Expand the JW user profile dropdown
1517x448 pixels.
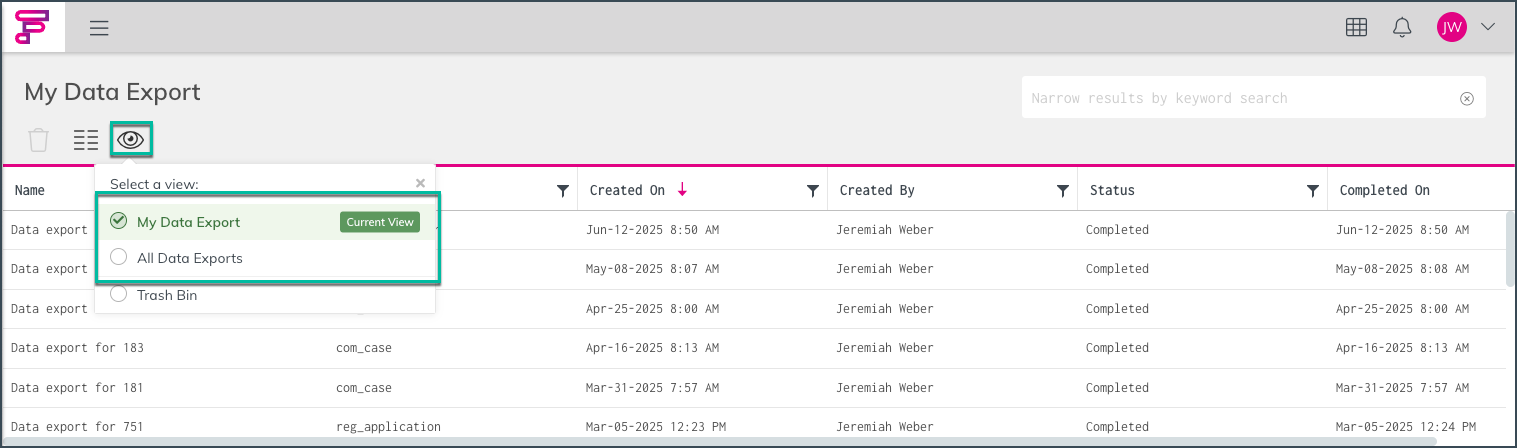click(1488, 27)
